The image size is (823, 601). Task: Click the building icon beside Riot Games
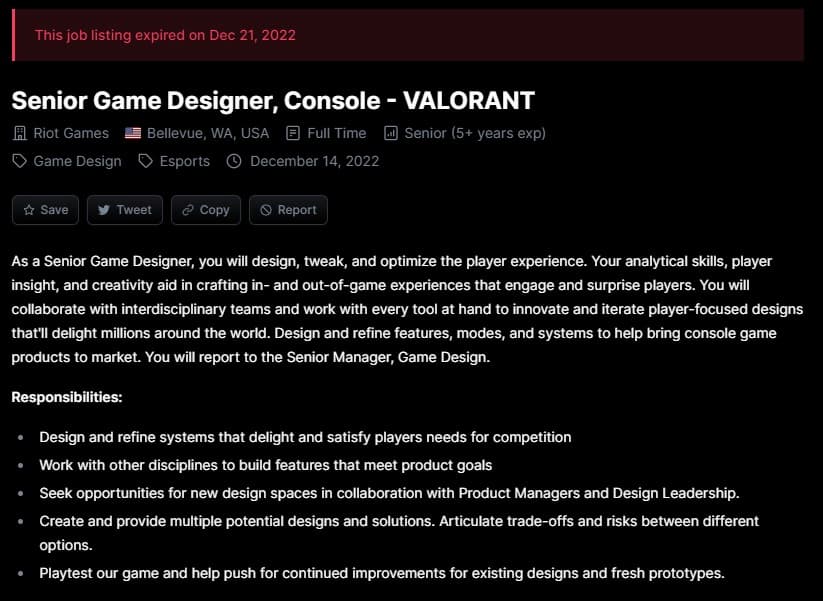[x=18, y=132]
